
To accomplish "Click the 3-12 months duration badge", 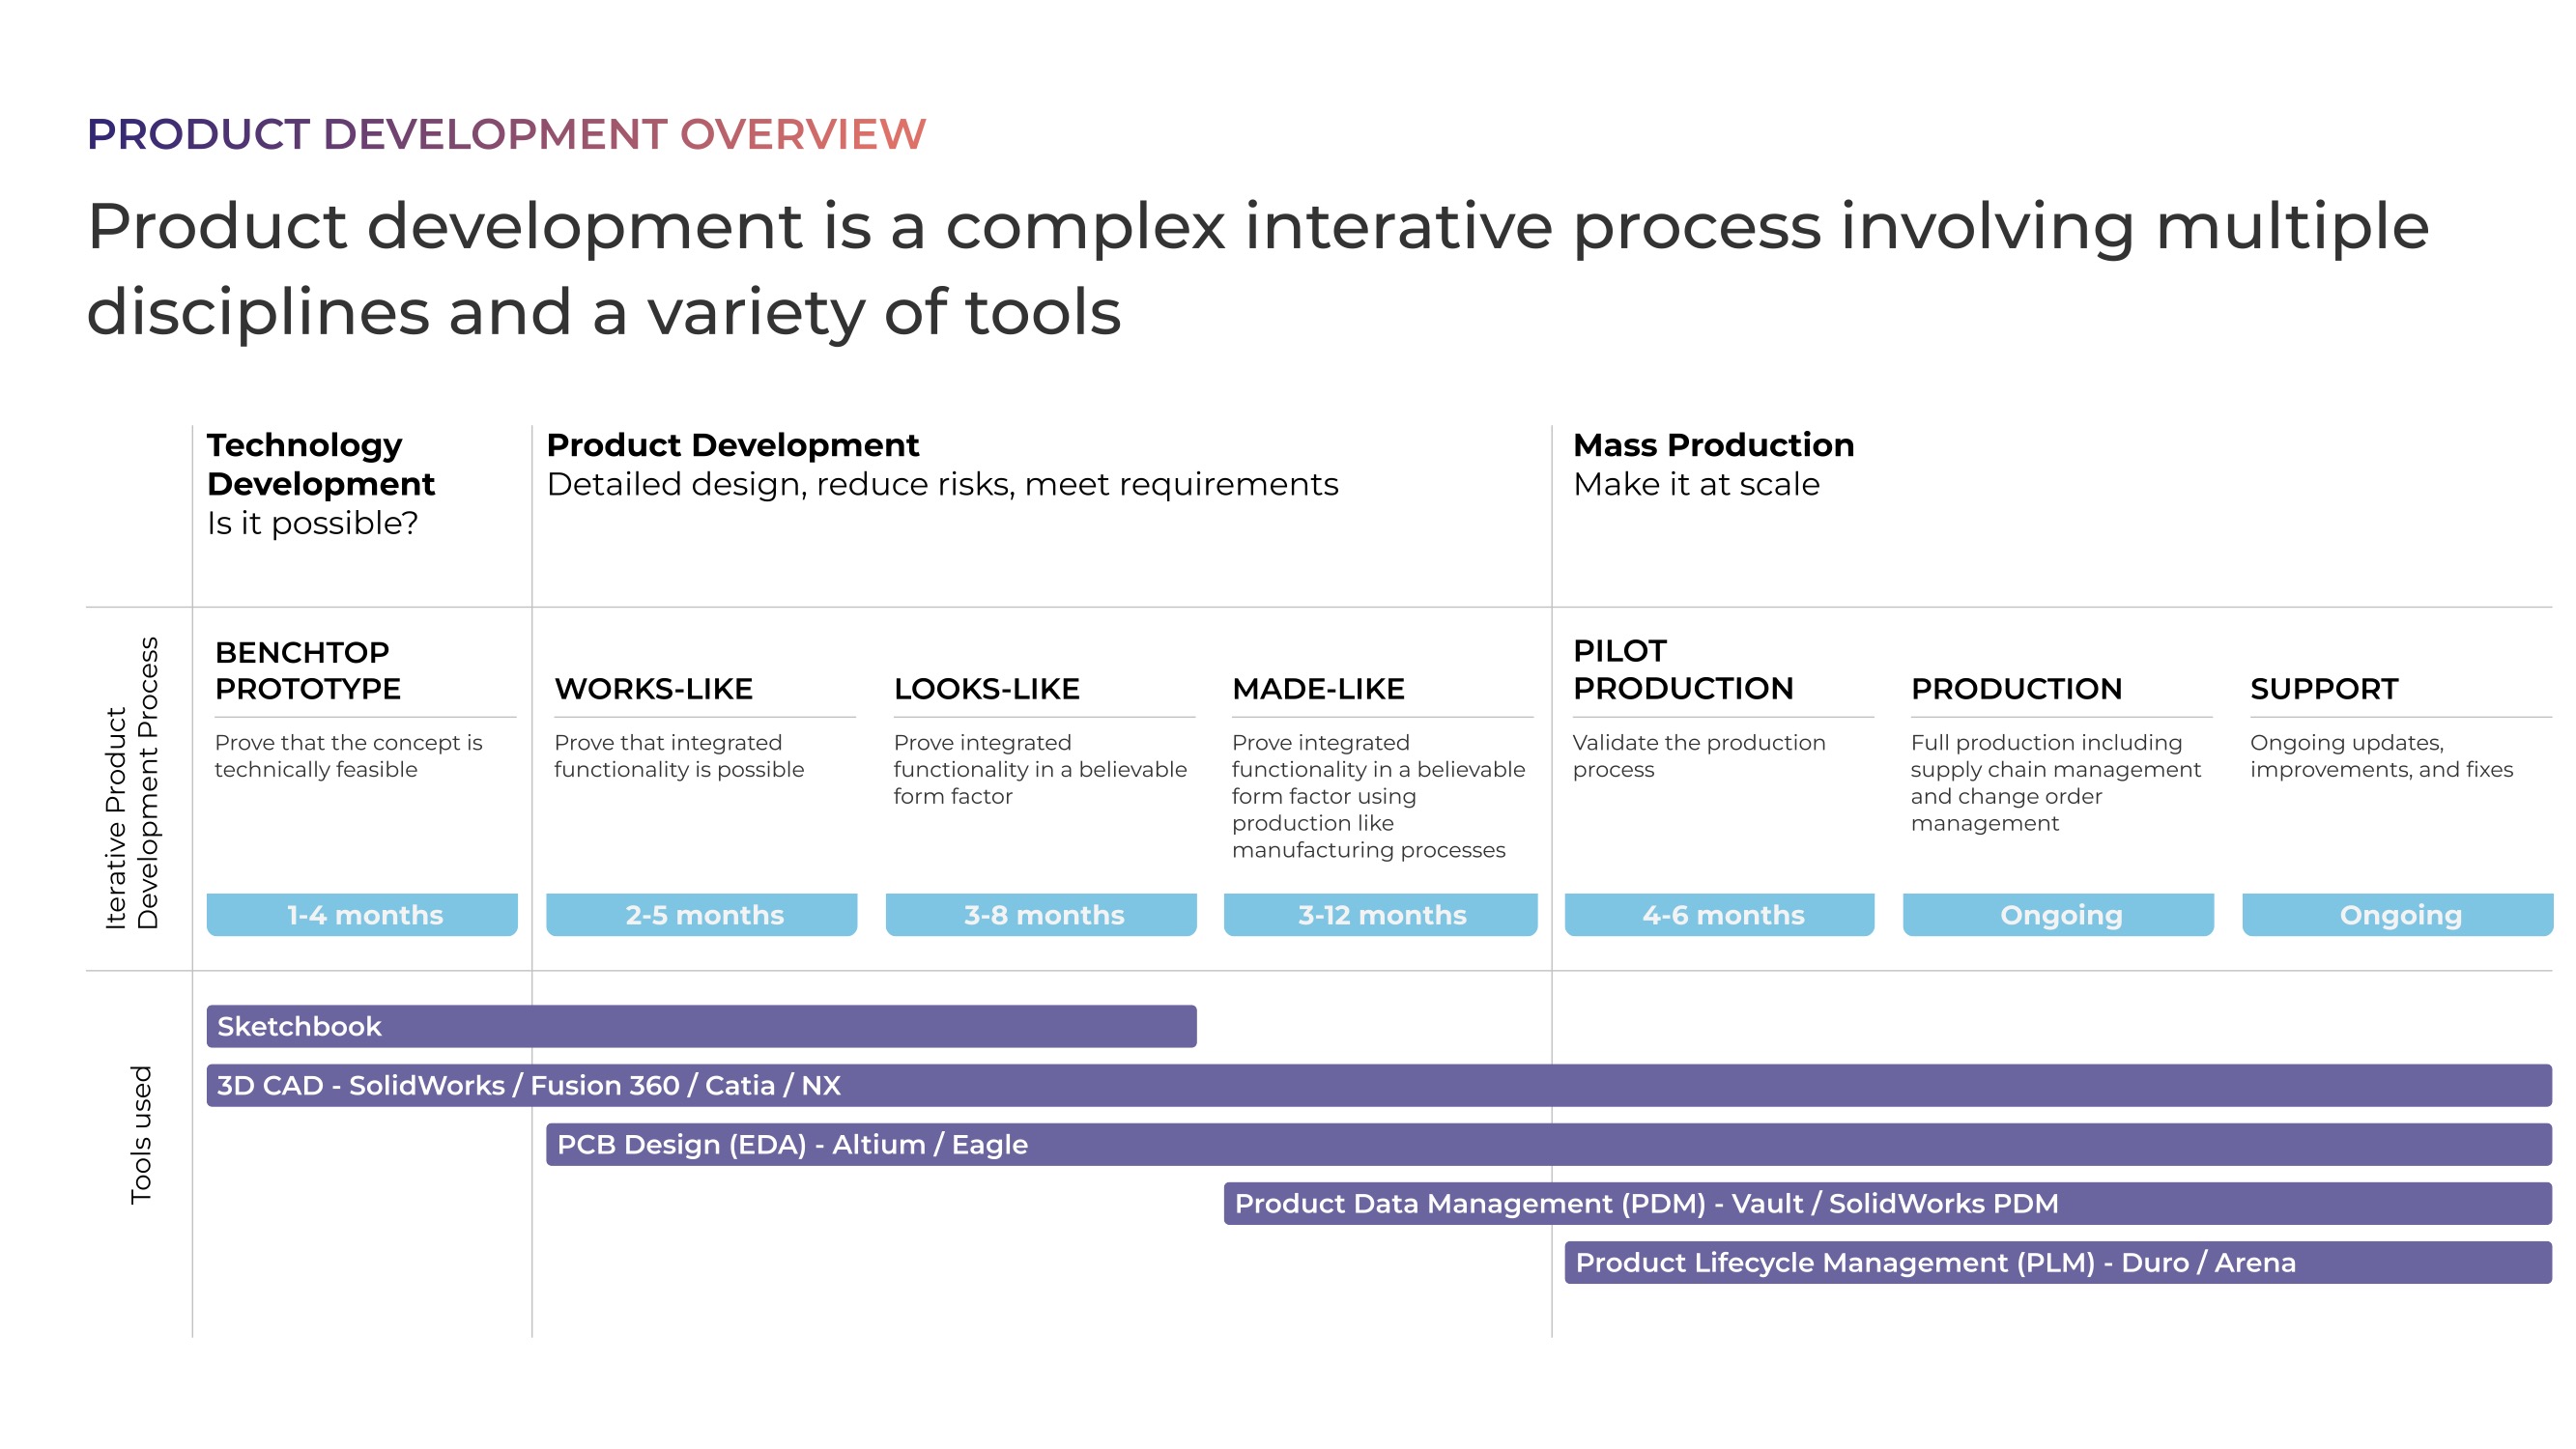I will pos(1380,914).
